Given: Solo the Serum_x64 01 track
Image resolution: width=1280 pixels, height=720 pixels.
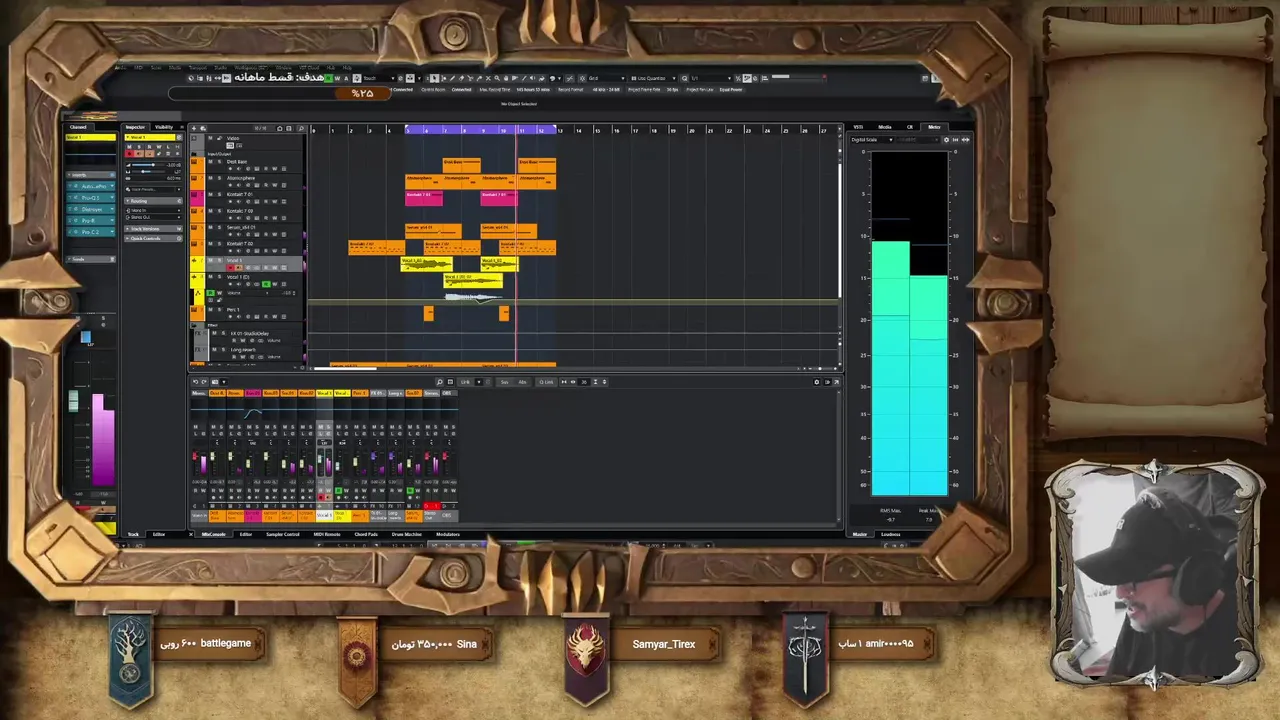Looking at the screenshot, I should click(219, 227).
